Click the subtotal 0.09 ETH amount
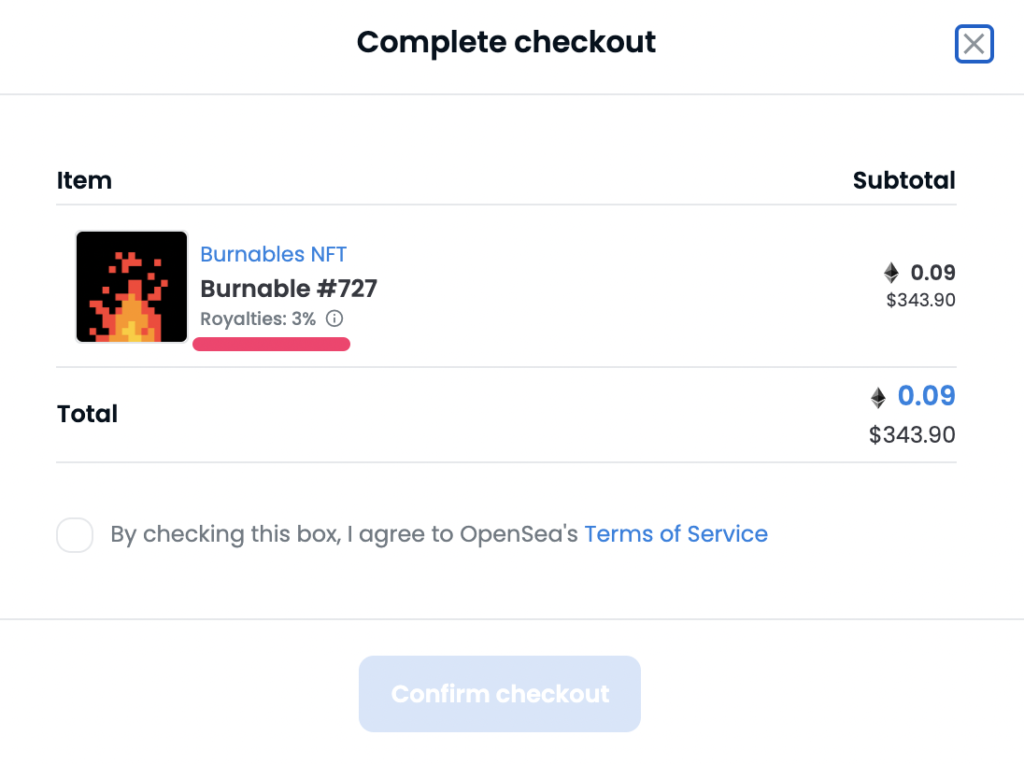The height and width of the screenshot is (764, 1024). coord(933,272)
